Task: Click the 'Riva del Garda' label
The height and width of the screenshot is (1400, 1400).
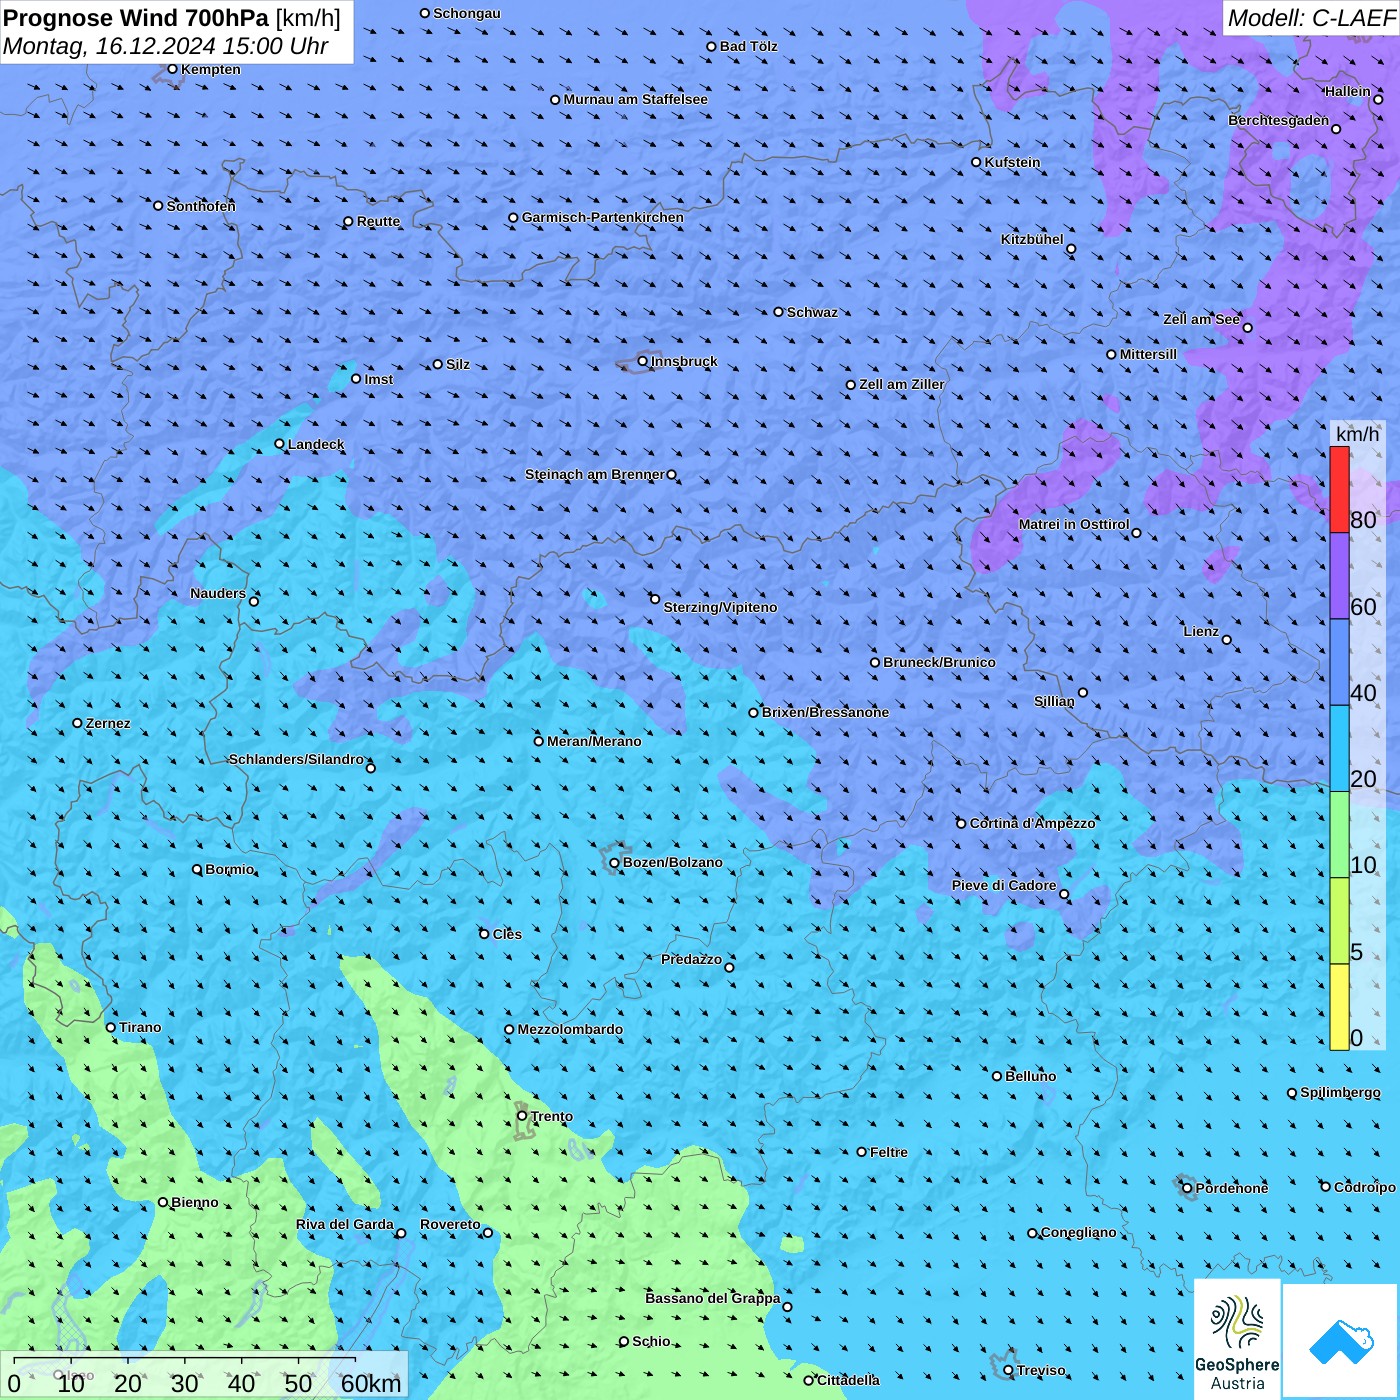Action: pos(345,1224)
